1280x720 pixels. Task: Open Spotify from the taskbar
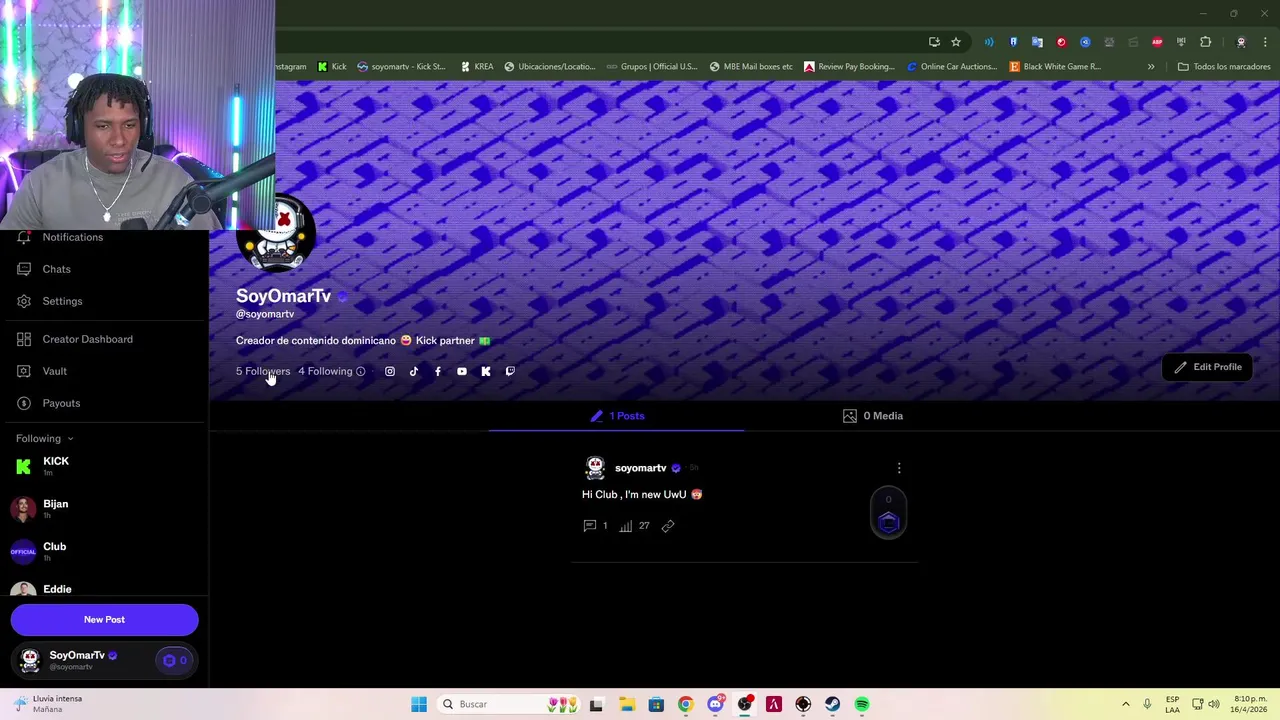click(x=862, y=704)
